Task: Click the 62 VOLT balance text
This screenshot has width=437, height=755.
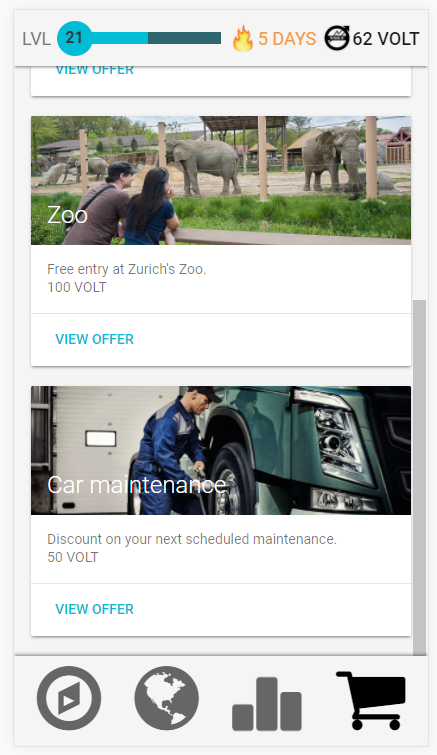Action: click(386, 39)
